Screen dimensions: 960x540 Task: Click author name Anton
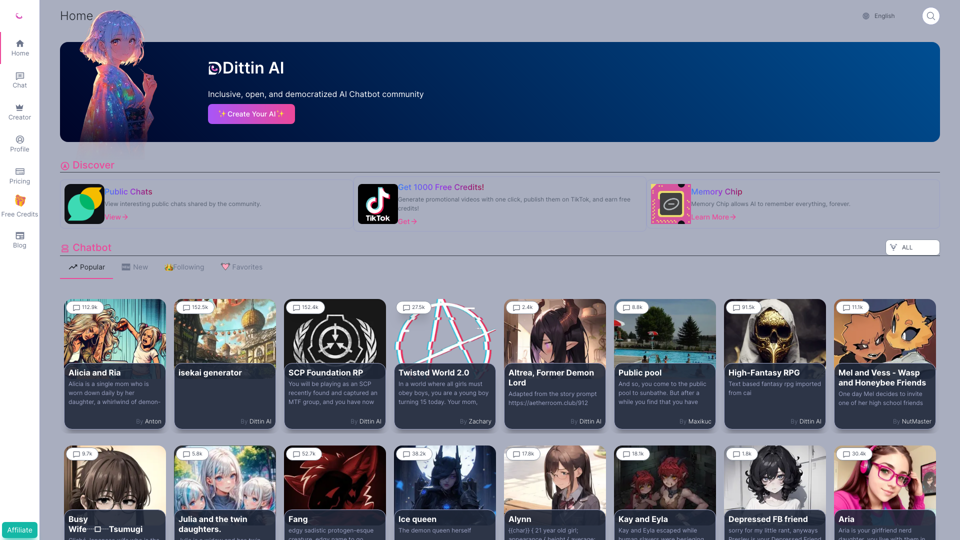coord(153,421)
